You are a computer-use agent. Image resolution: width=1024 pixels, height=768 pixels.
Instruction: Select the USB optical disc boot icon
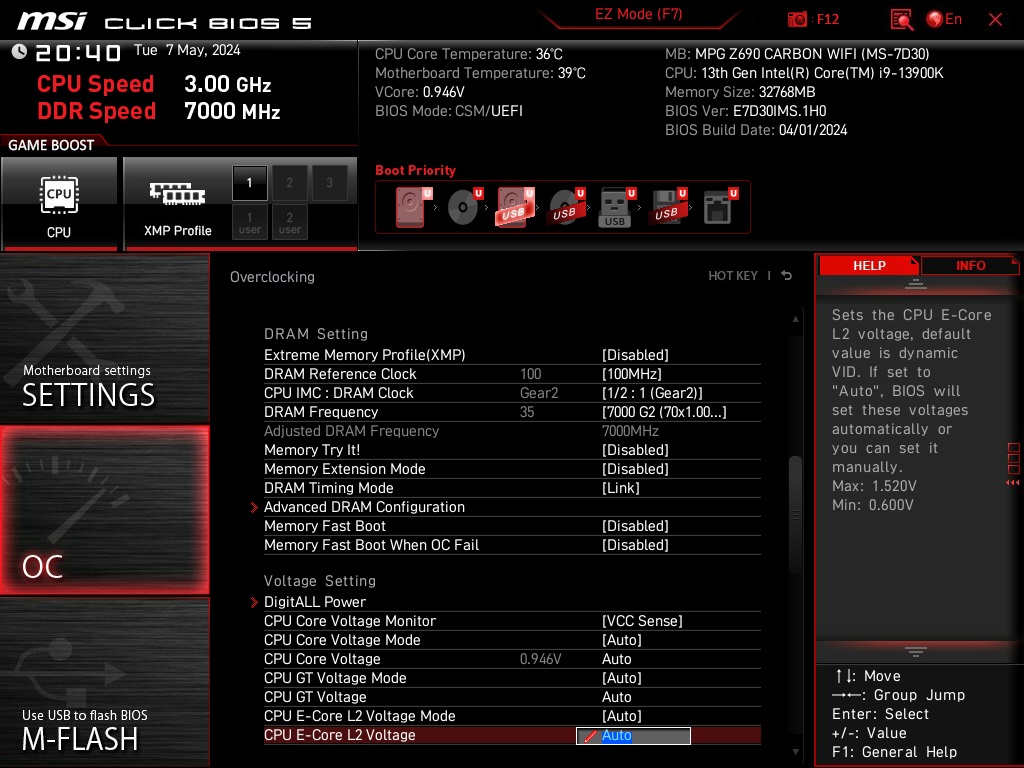pos(567,207)
